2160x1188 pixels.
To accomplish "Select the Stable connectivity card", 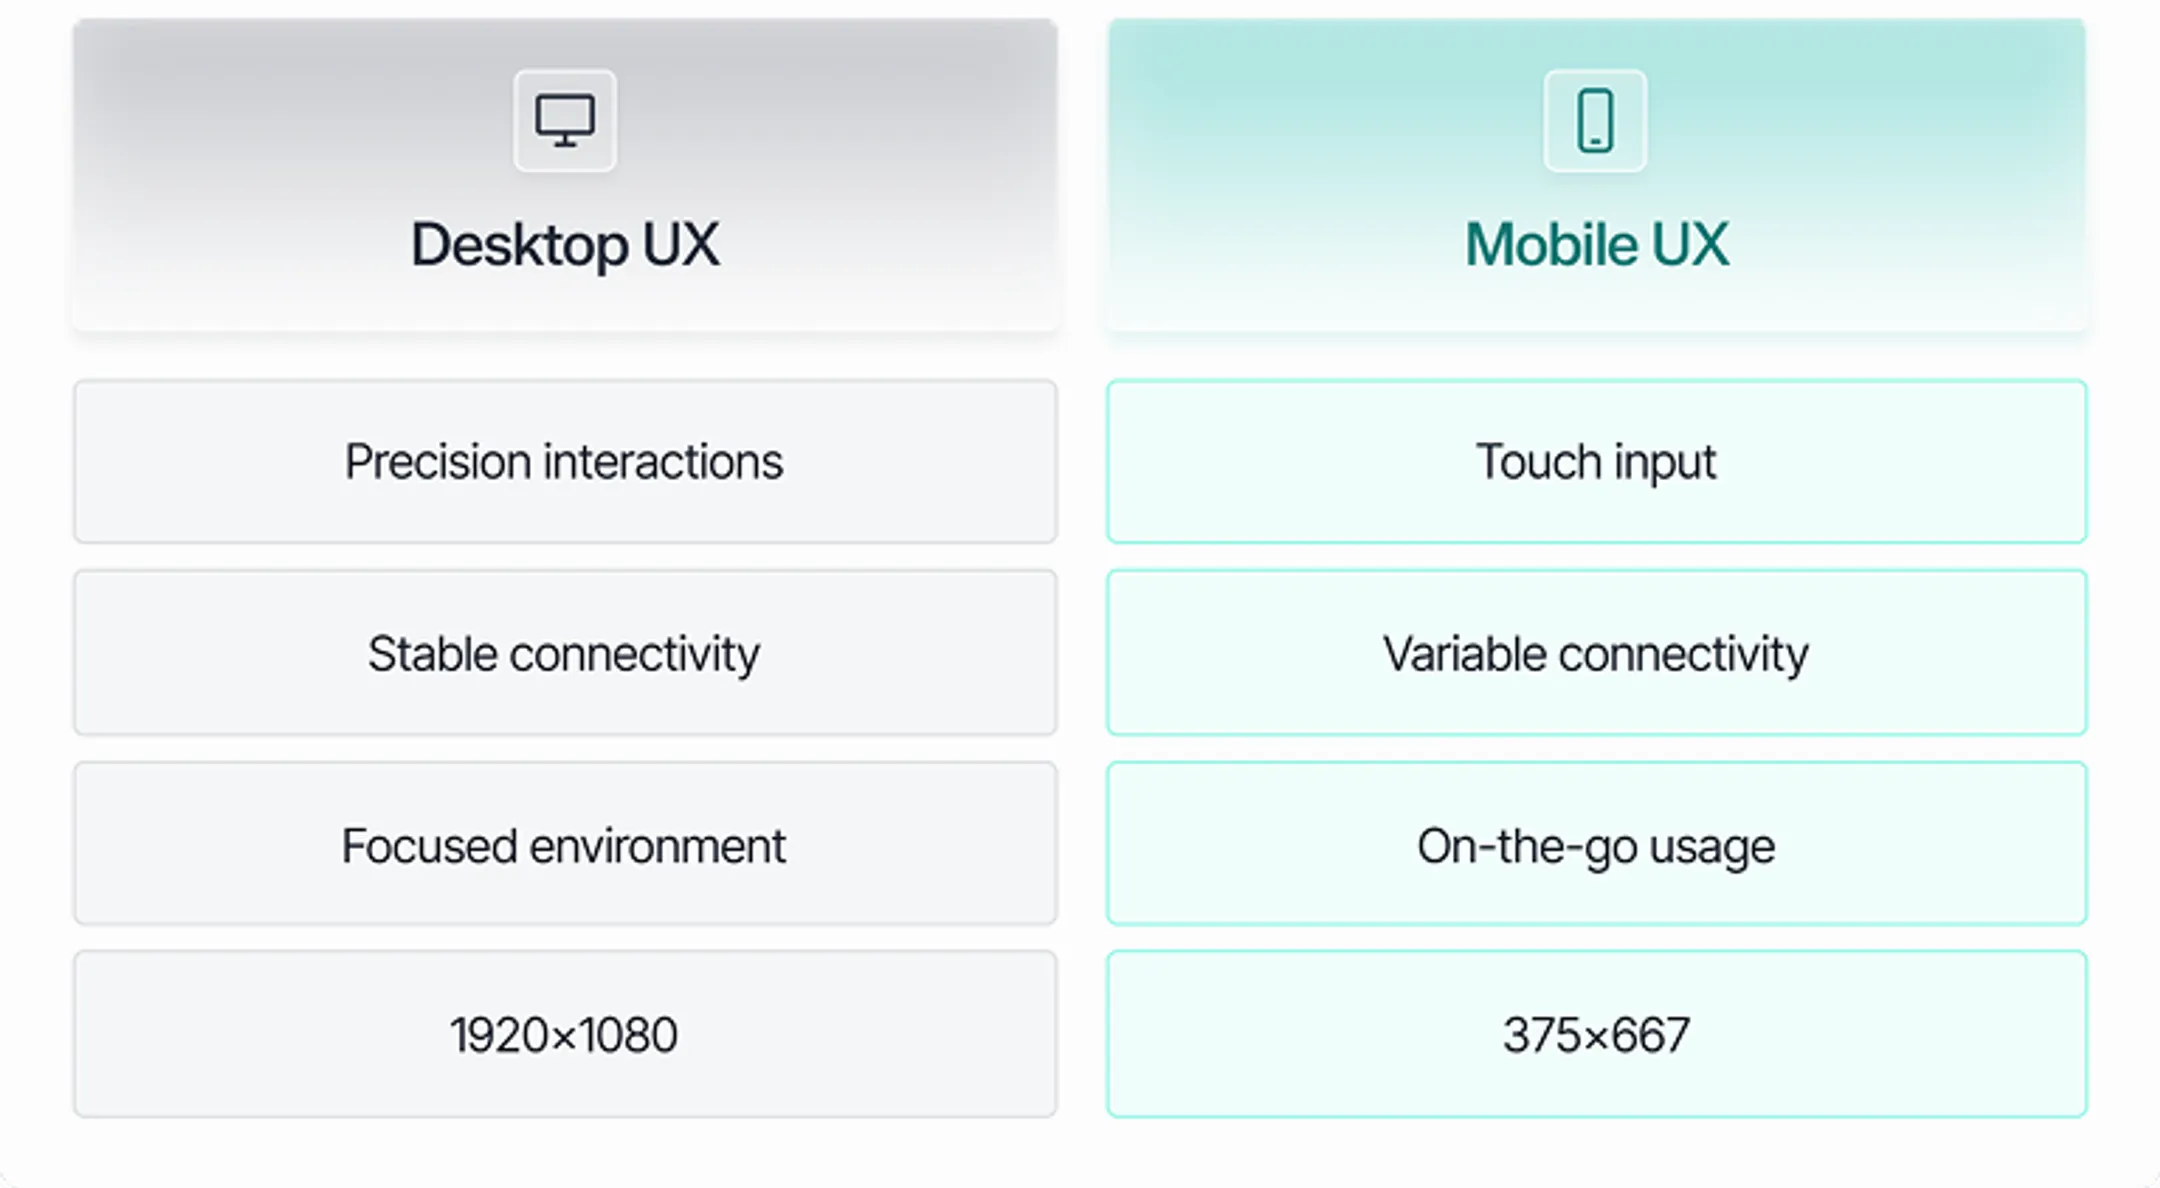I will coord(565,653).
